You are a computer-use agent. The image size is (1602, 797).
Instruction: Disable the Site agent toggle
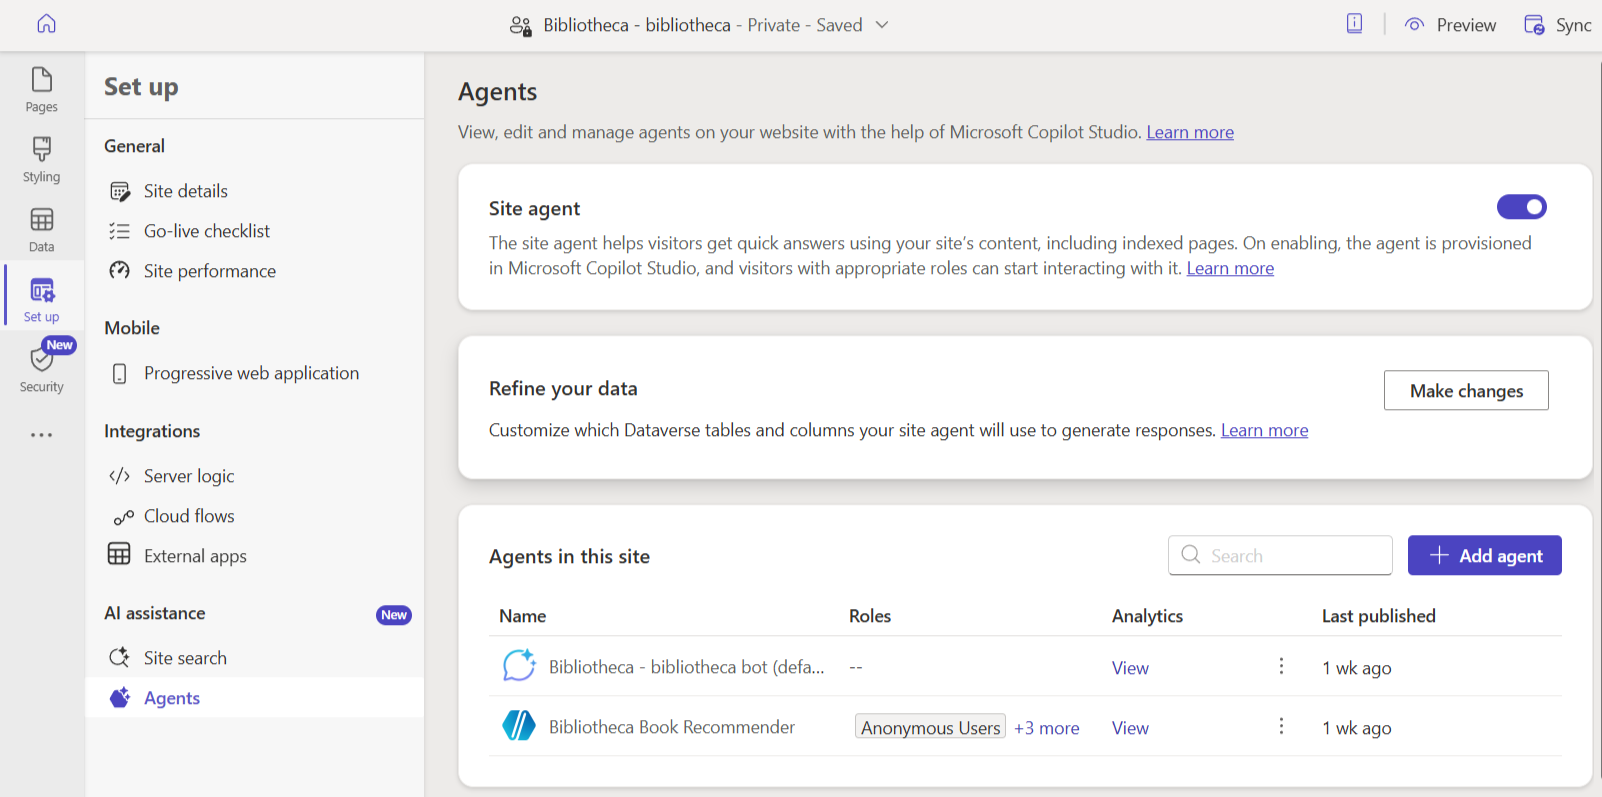pyautogui.click(x=1521, y=207)
